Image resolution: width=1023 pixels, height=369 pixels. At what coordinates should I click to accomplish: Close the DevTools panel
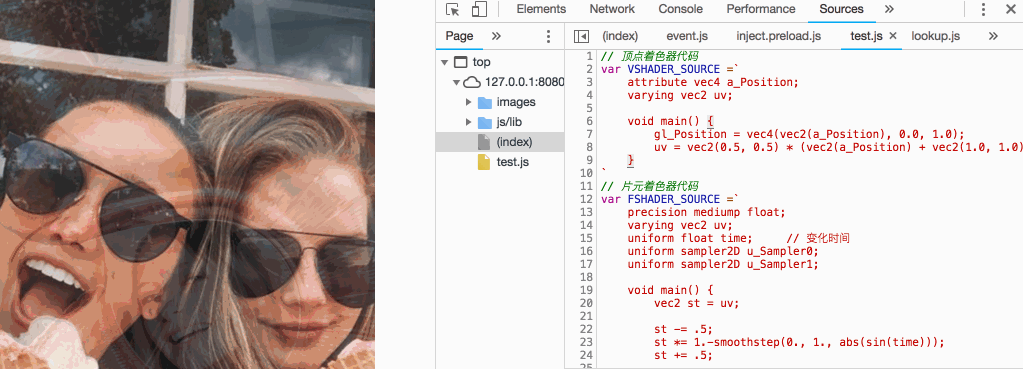click(x=1011, y=9)
